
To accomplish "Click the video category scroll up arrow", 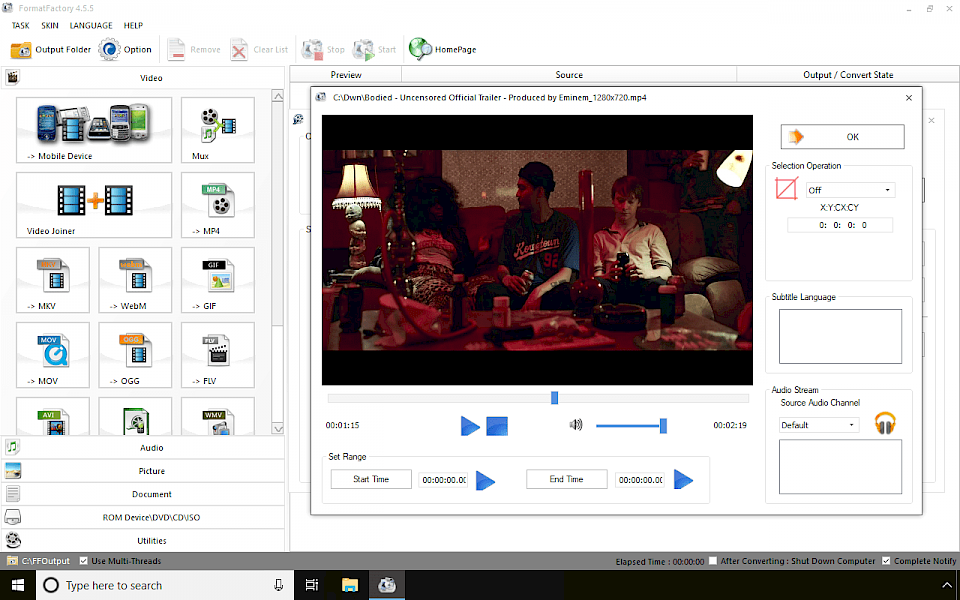I will pyautogui.click(x=277, y=96).
